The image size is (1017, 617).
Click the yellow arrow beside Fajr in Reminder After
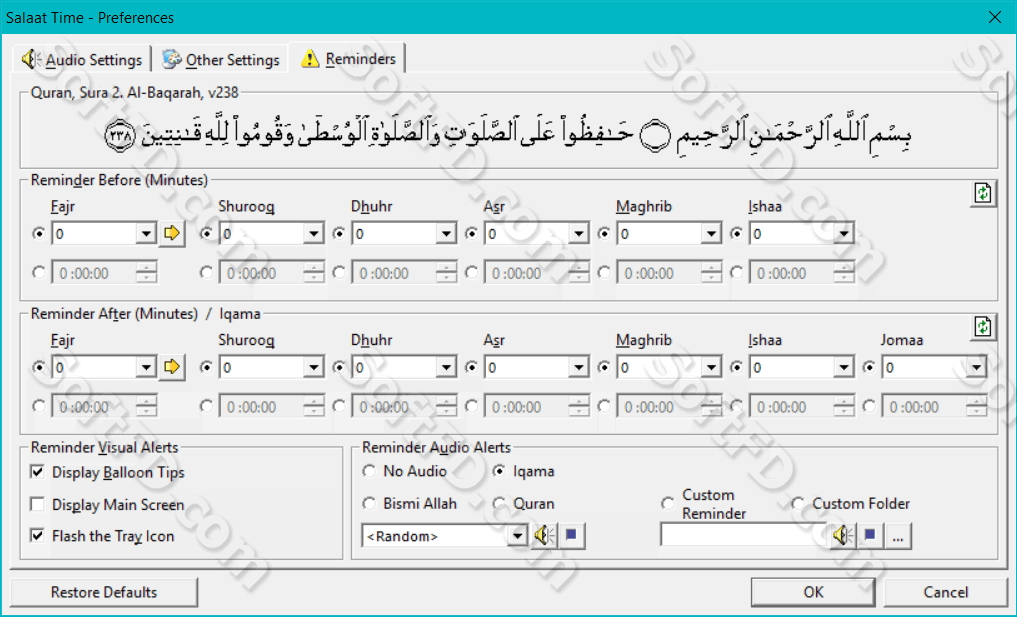(172, 367)
